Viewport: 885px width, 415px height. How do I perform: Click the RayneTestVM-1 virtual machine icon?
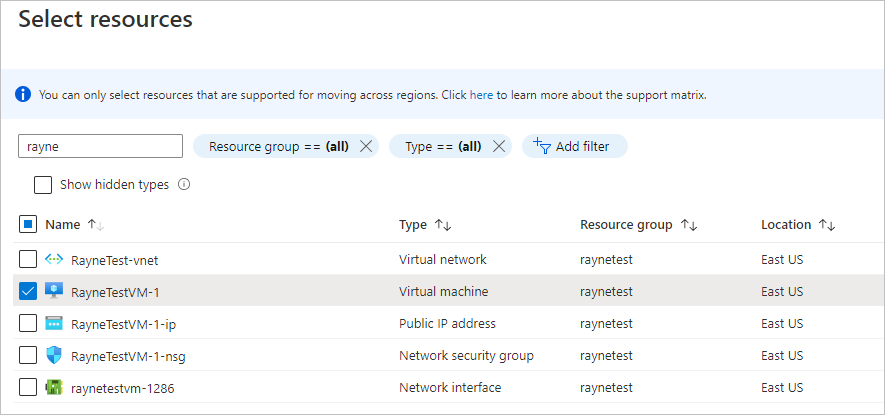54,291
